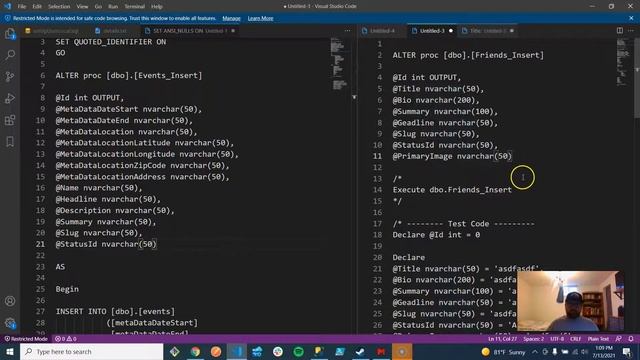
Task: Change the CRLF end-of-line setting
Action: (x=576, y=339)
